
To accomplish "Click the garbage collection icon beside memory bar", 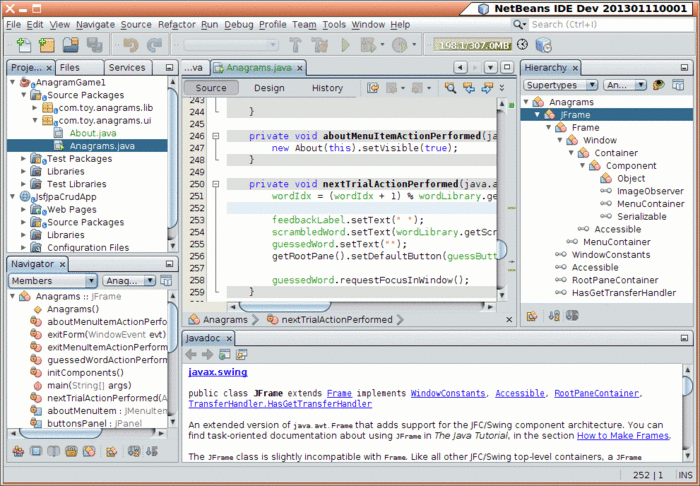I will [x=523, y=45].
